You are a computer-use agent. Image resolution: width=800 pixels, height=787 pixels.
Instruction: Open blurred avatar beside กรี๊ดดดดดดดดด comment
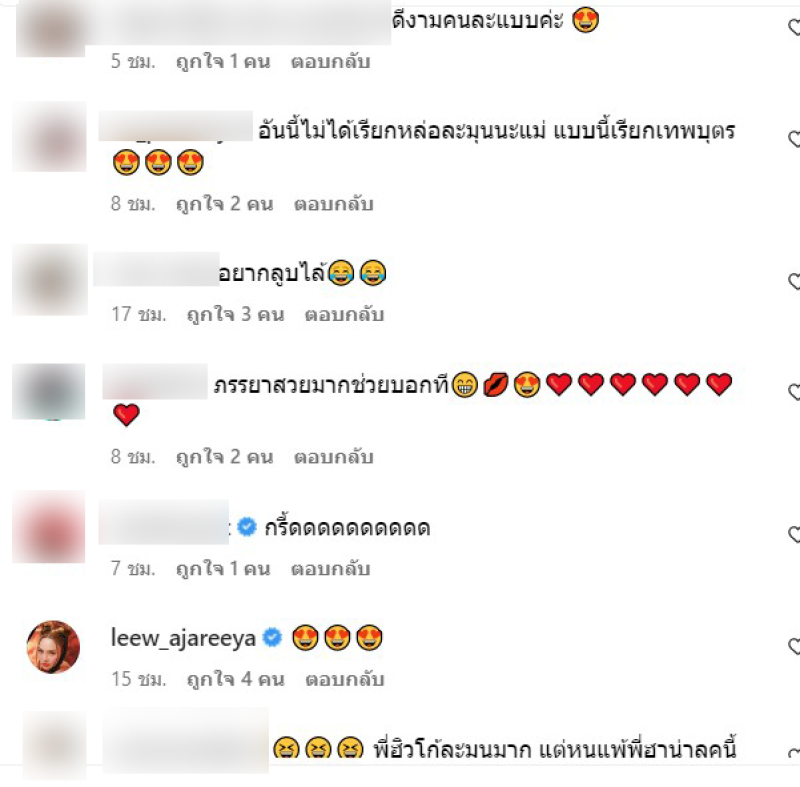(x=49, y=527)
